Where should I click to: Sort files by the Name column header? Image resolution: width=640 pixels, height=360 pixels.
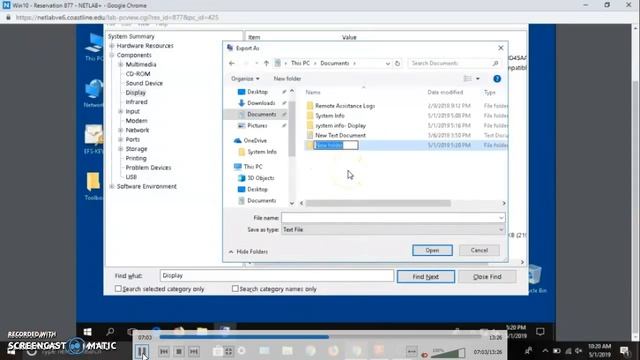pos(313,92)
